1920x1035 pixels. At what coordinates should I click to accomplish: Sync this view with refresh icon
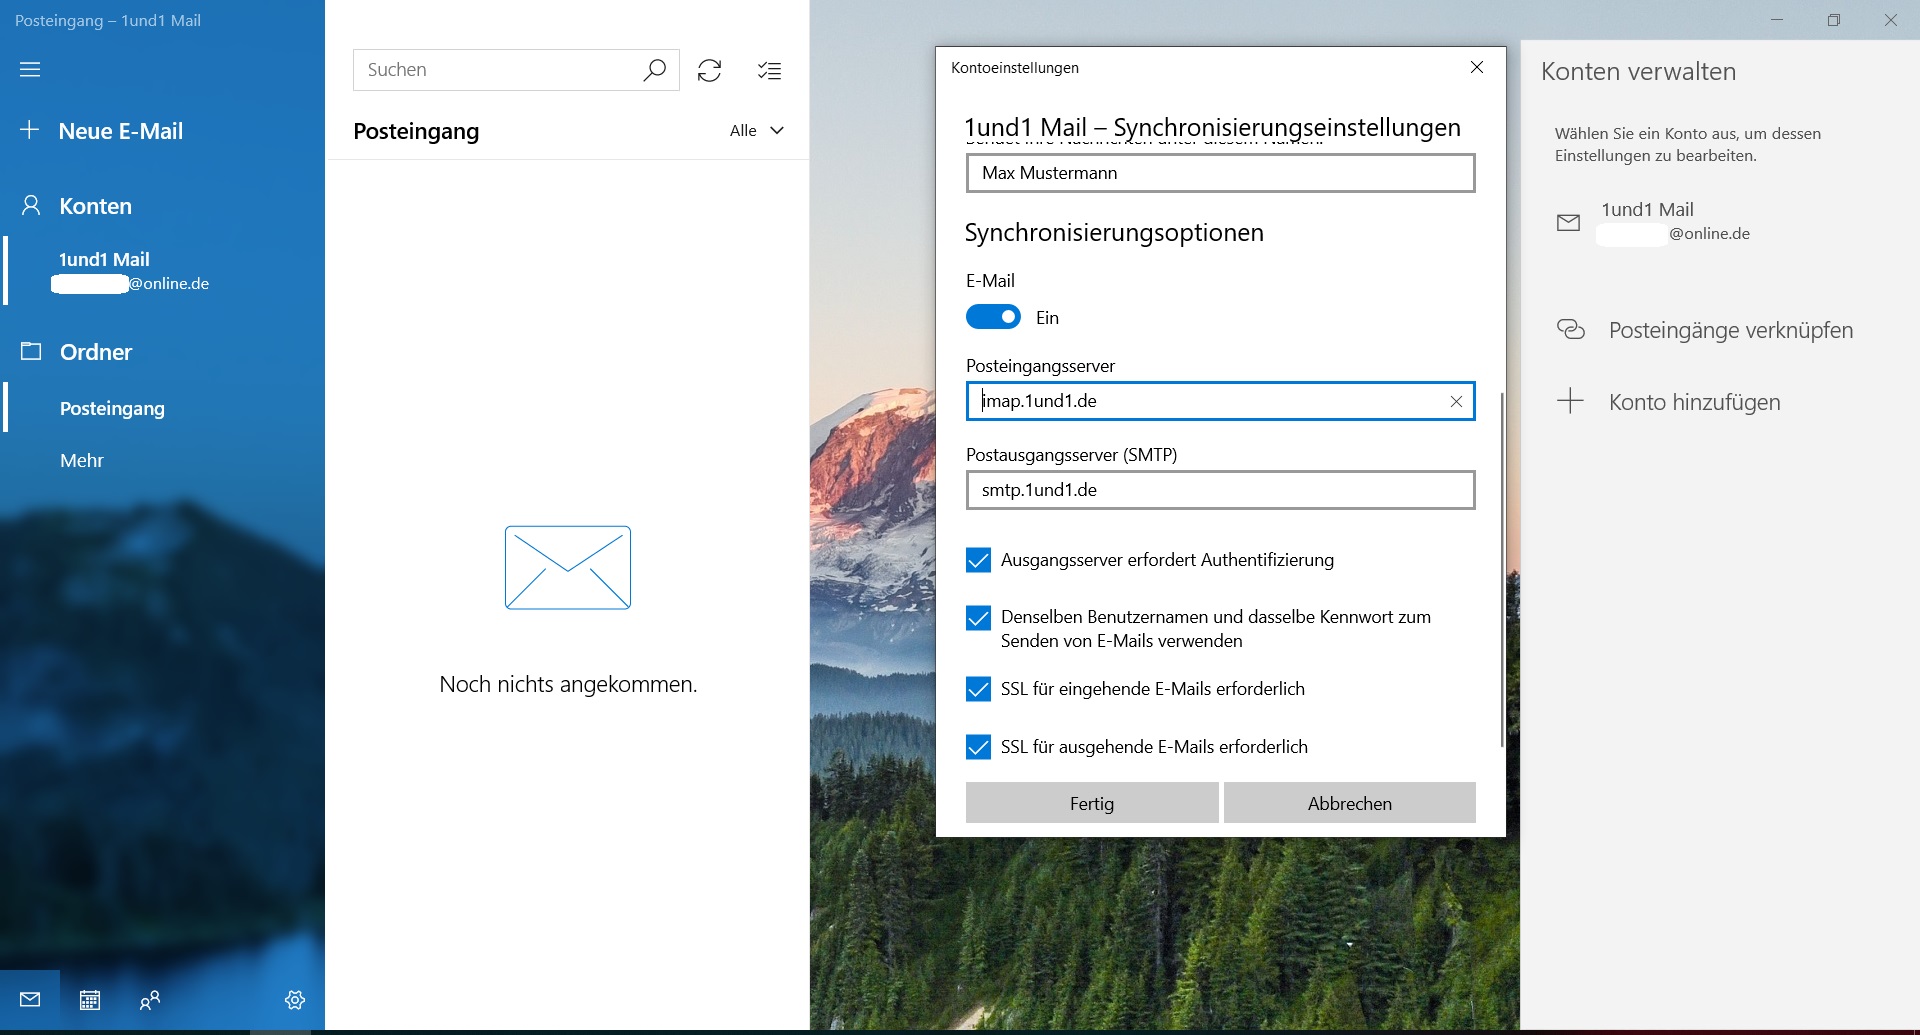tap(709, 70)
